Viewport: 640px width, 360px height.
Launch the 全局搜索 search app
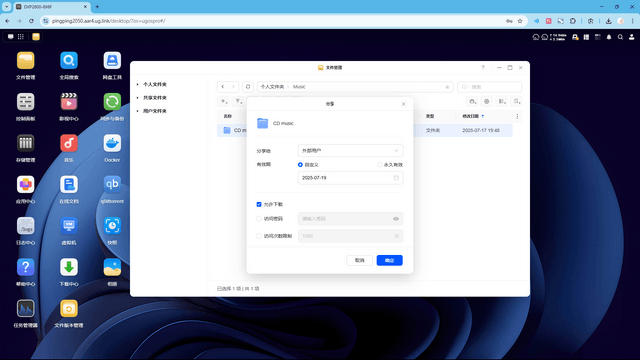pyautogui.click(x=69, y=61)
